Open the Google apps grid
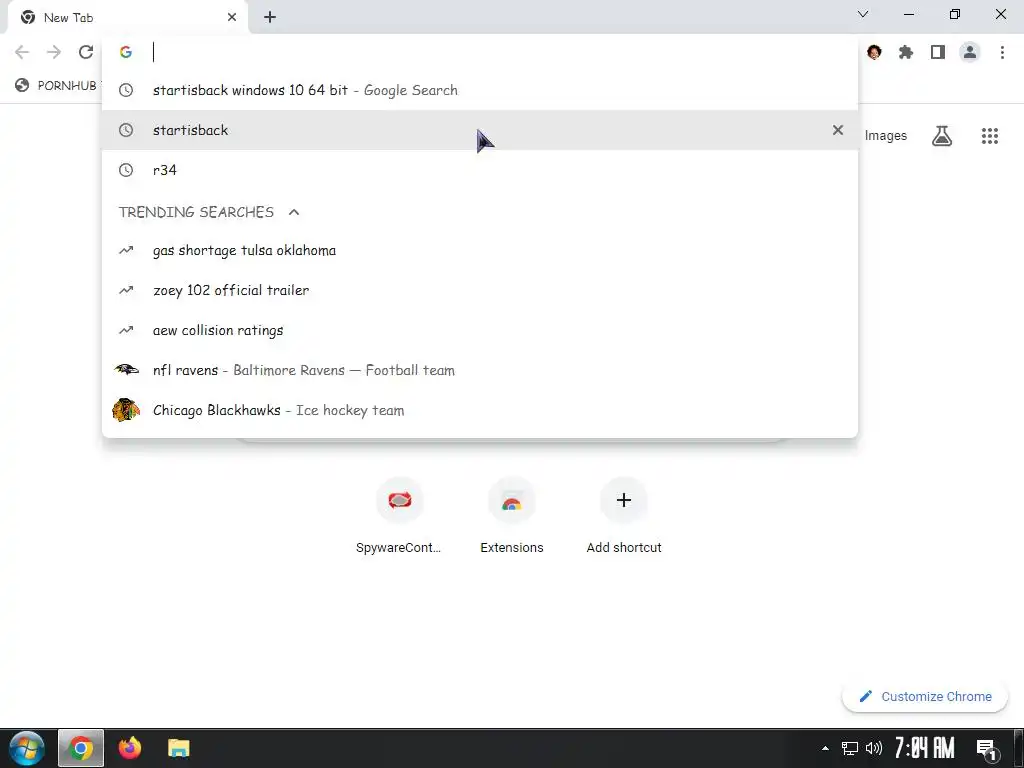The height and width of the screenshot is (768, 1024). pyautogui.click(x=989, y=136)
